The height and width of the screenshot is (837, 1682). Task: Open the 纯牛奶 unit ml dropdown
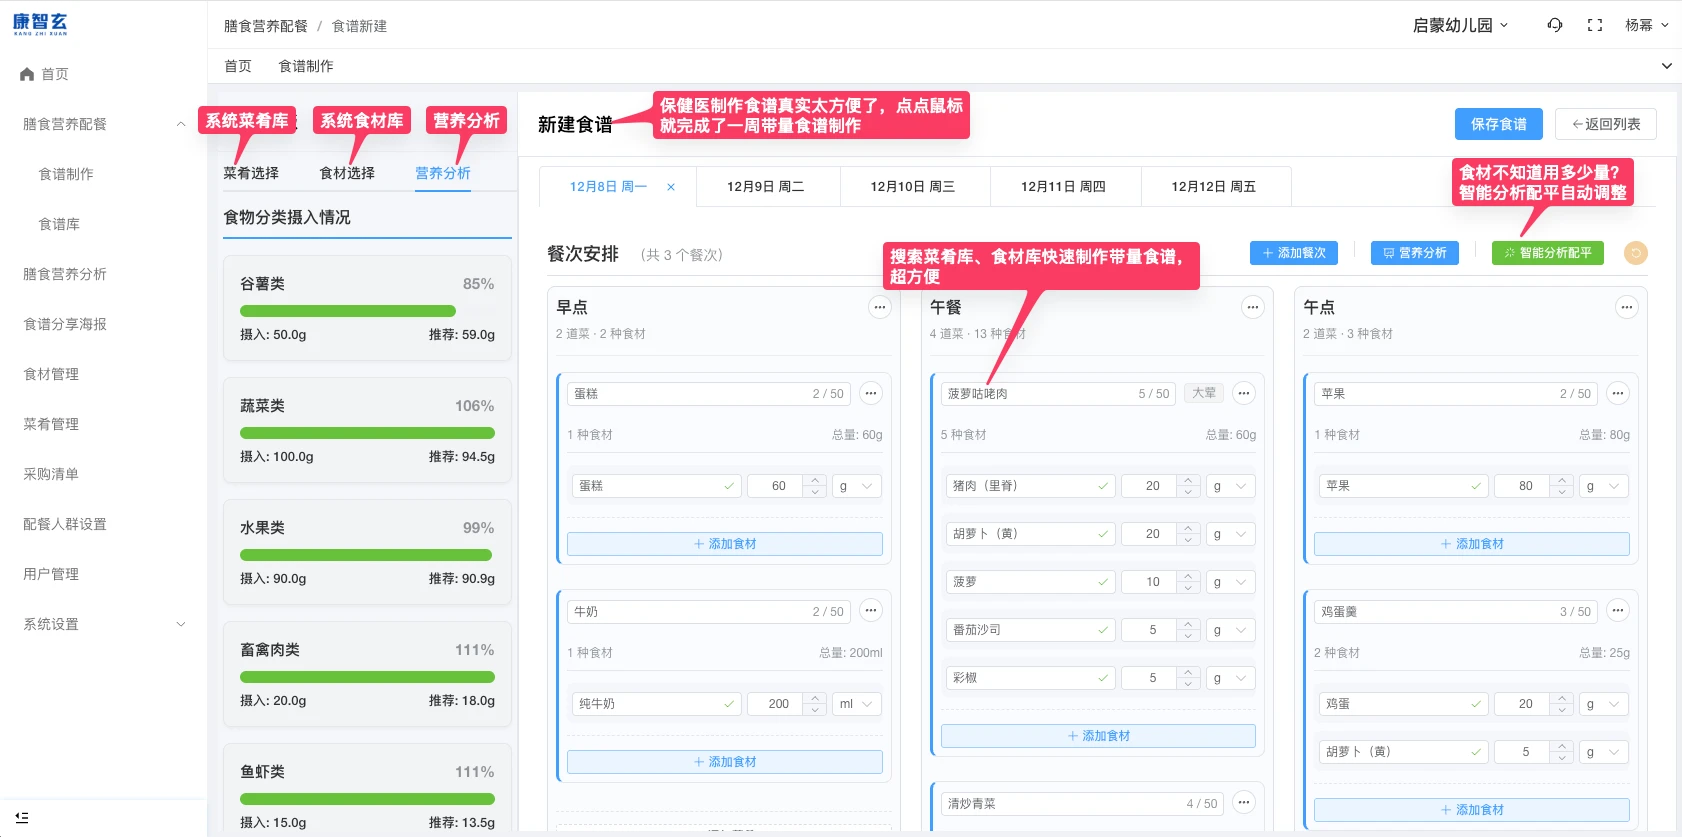856,704
